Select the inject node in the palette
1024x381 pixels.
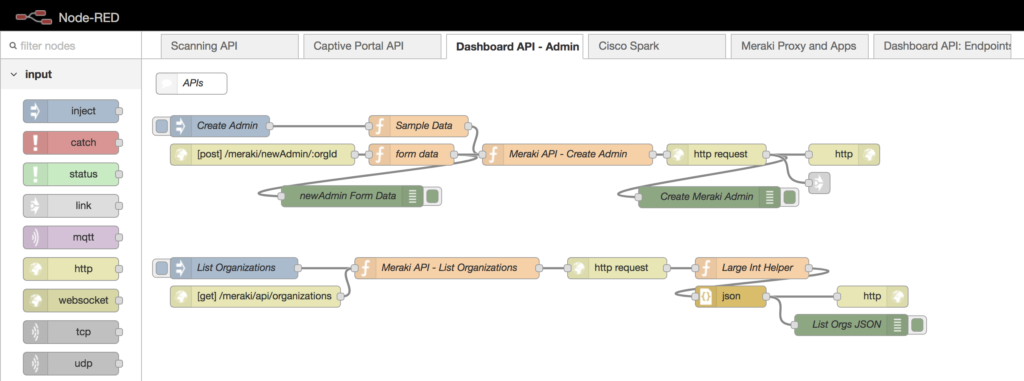point(71,111)
